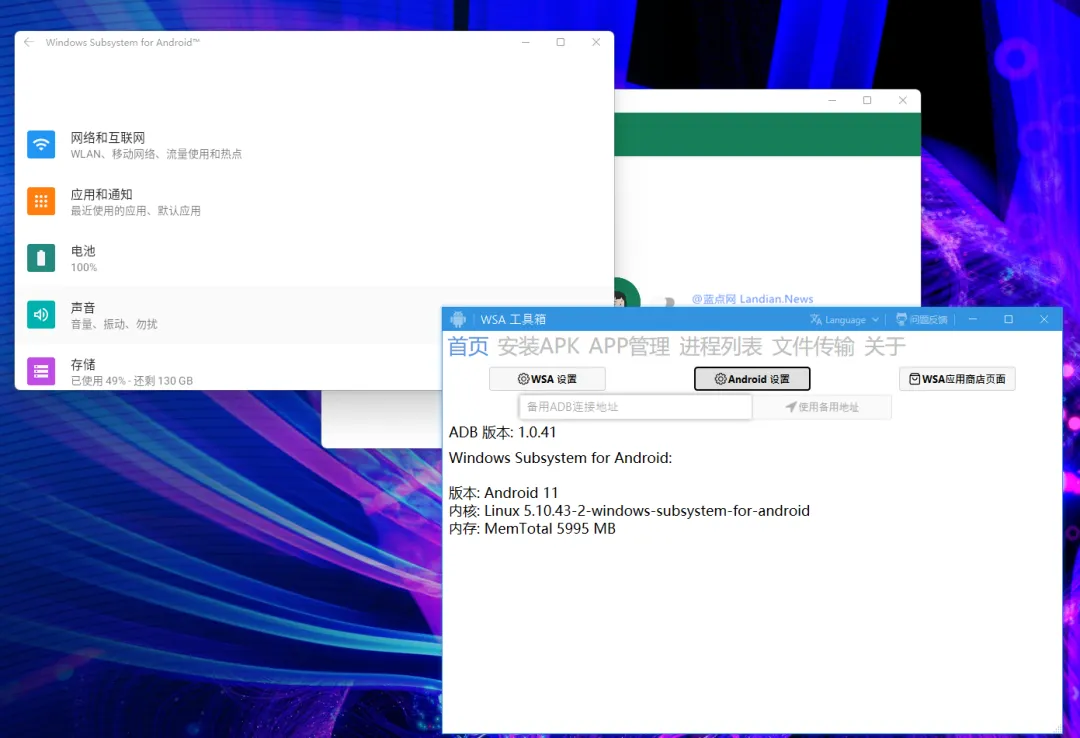Focus the 备用ADB连接地址 input field
This screenshot has width=1080, height=738.
pyautogui.click(x=635, y=407)
